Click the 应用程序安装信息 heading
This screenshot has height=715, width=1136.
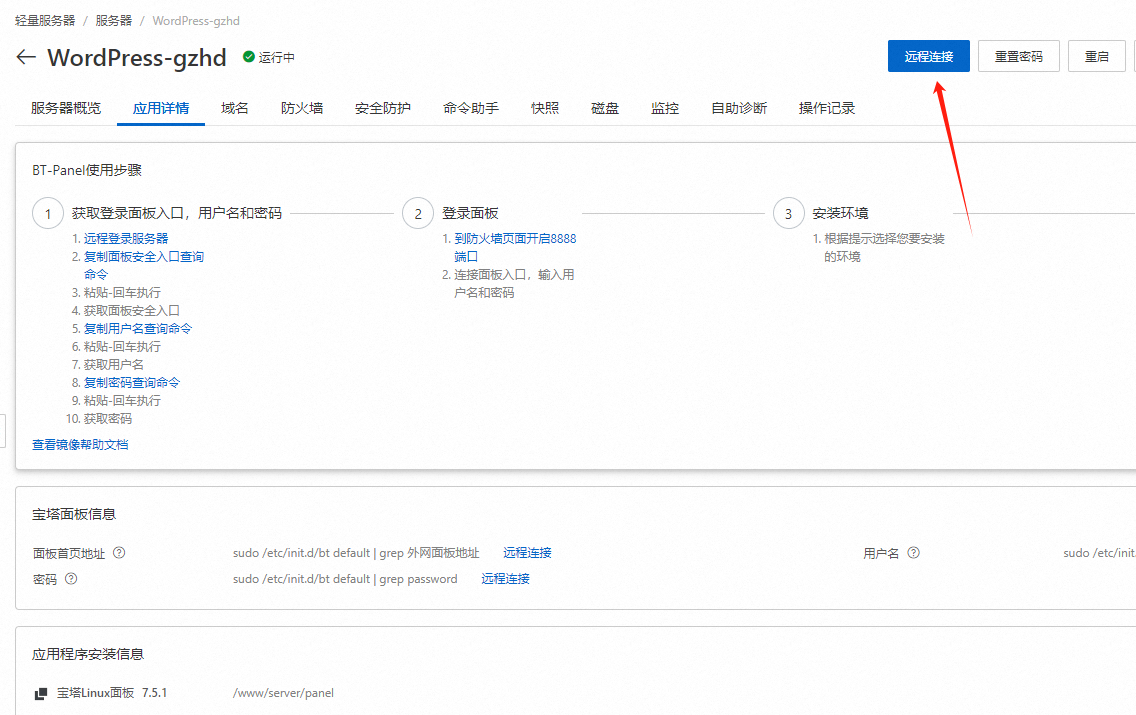88,654
